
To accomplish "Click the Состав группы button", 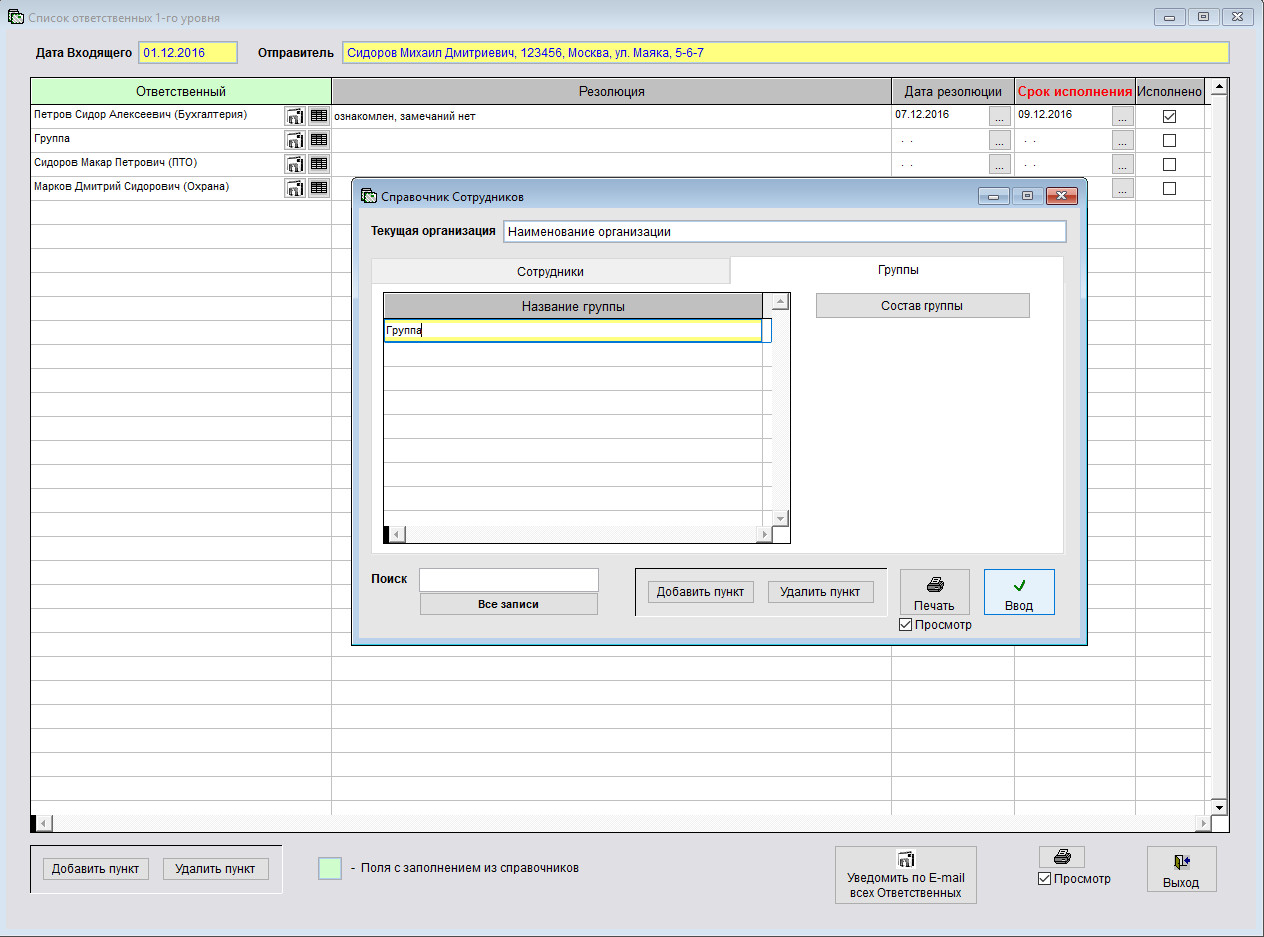I will coord(922,306).
